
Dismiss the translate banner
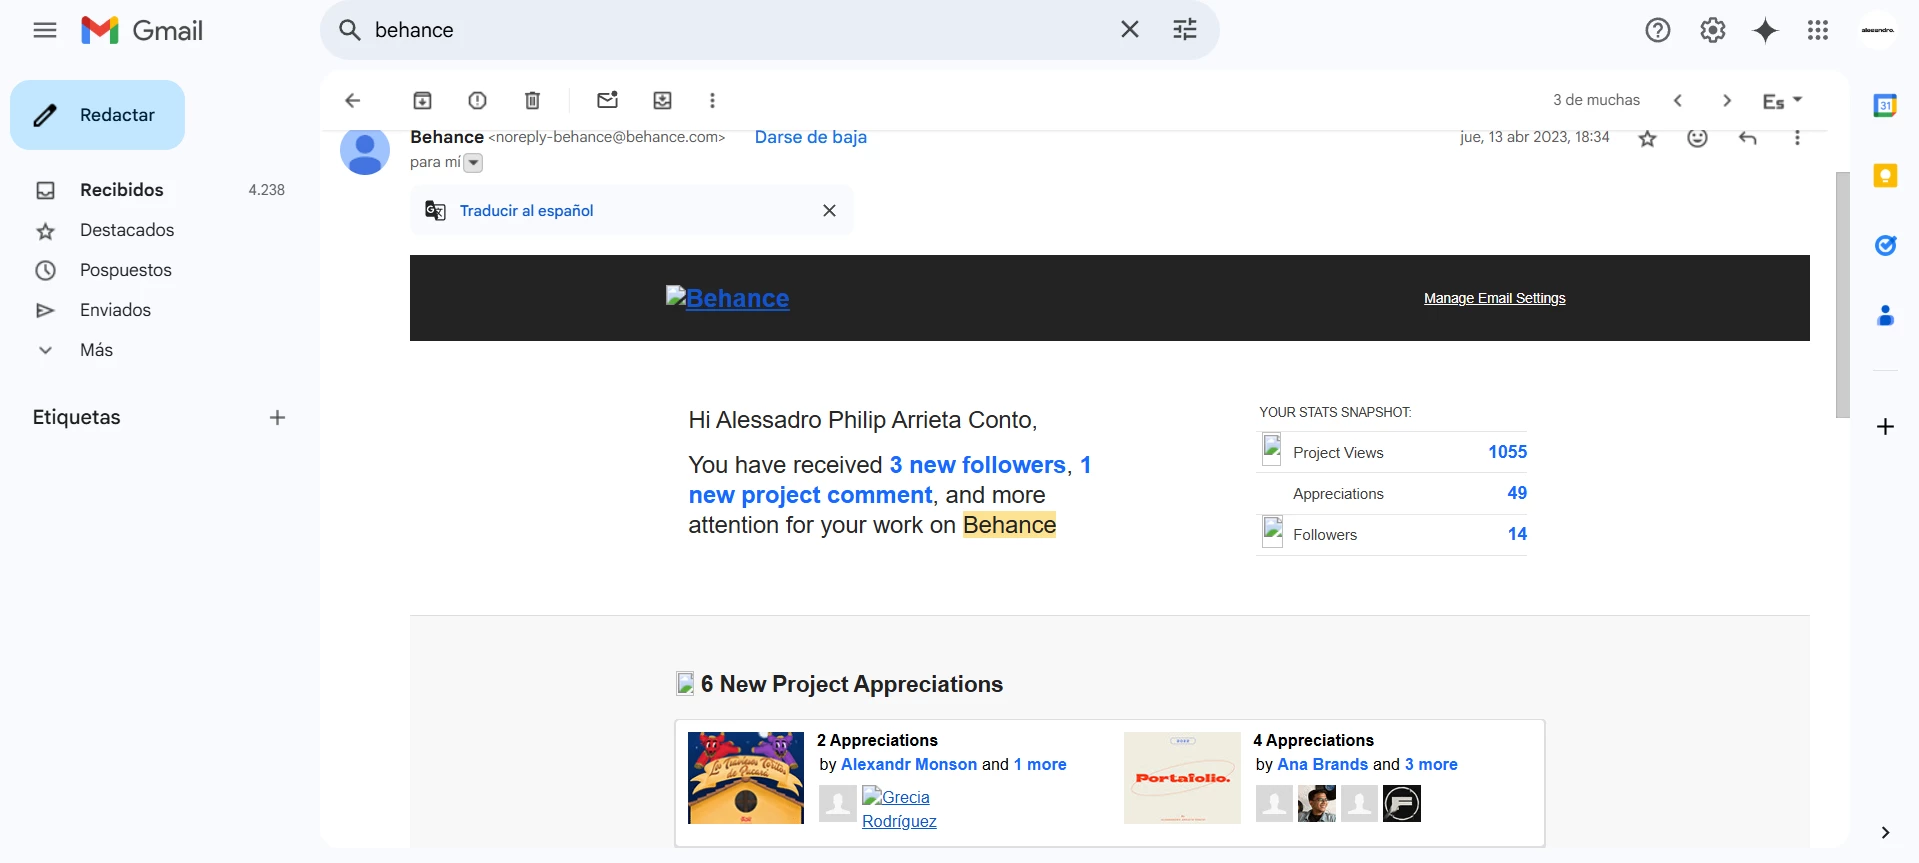tap(829, 210)
